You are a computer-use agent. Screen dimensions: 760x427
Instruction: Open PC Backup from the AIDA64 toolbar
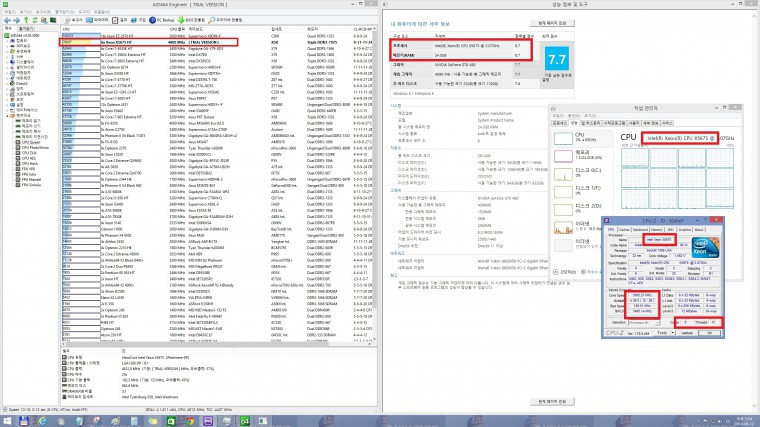pyautogui.click(x=161, y=20)
